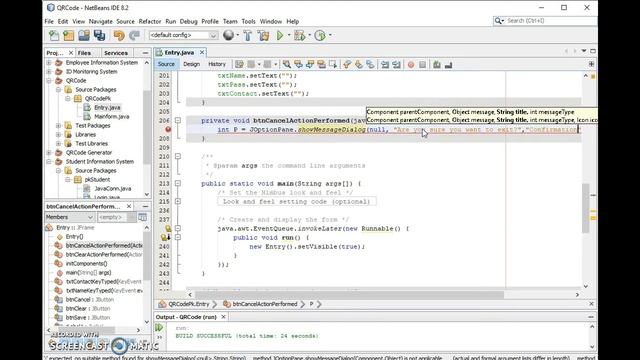Select Mainform.java in project tree
This screenshot has height=360, width=640.
pos(112,116)
